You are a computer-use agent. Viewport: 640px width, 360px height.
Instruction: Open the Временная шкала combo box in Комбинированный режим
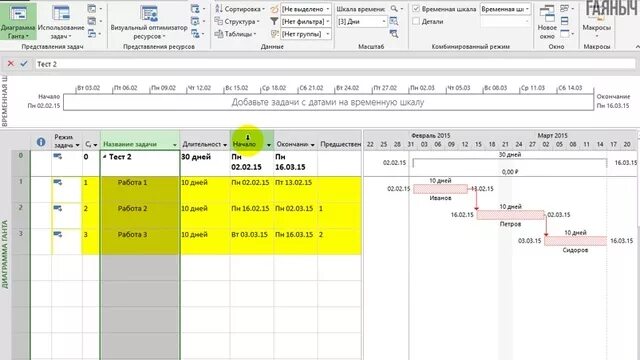click(x=505, y=9)
